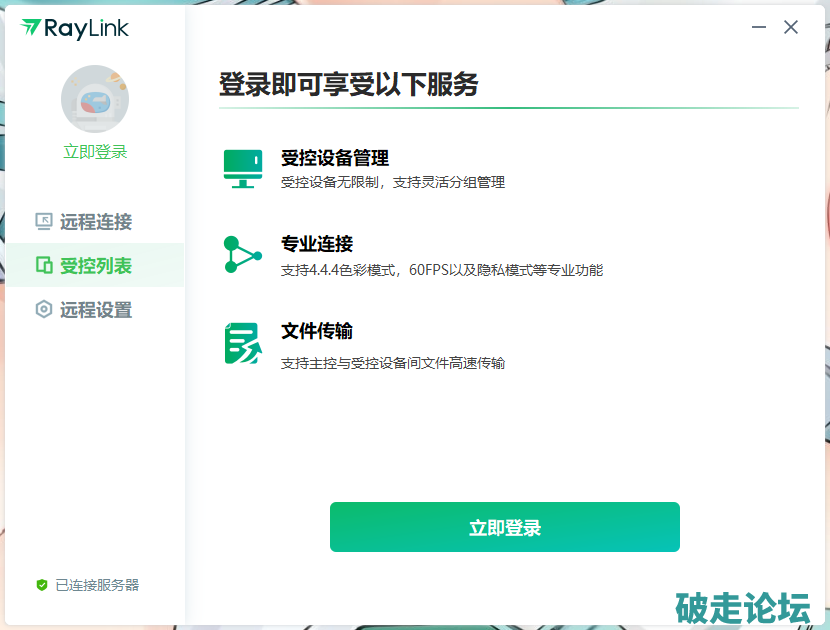Click the green 立即登录 link under the avatar

(x=95, y=152)
